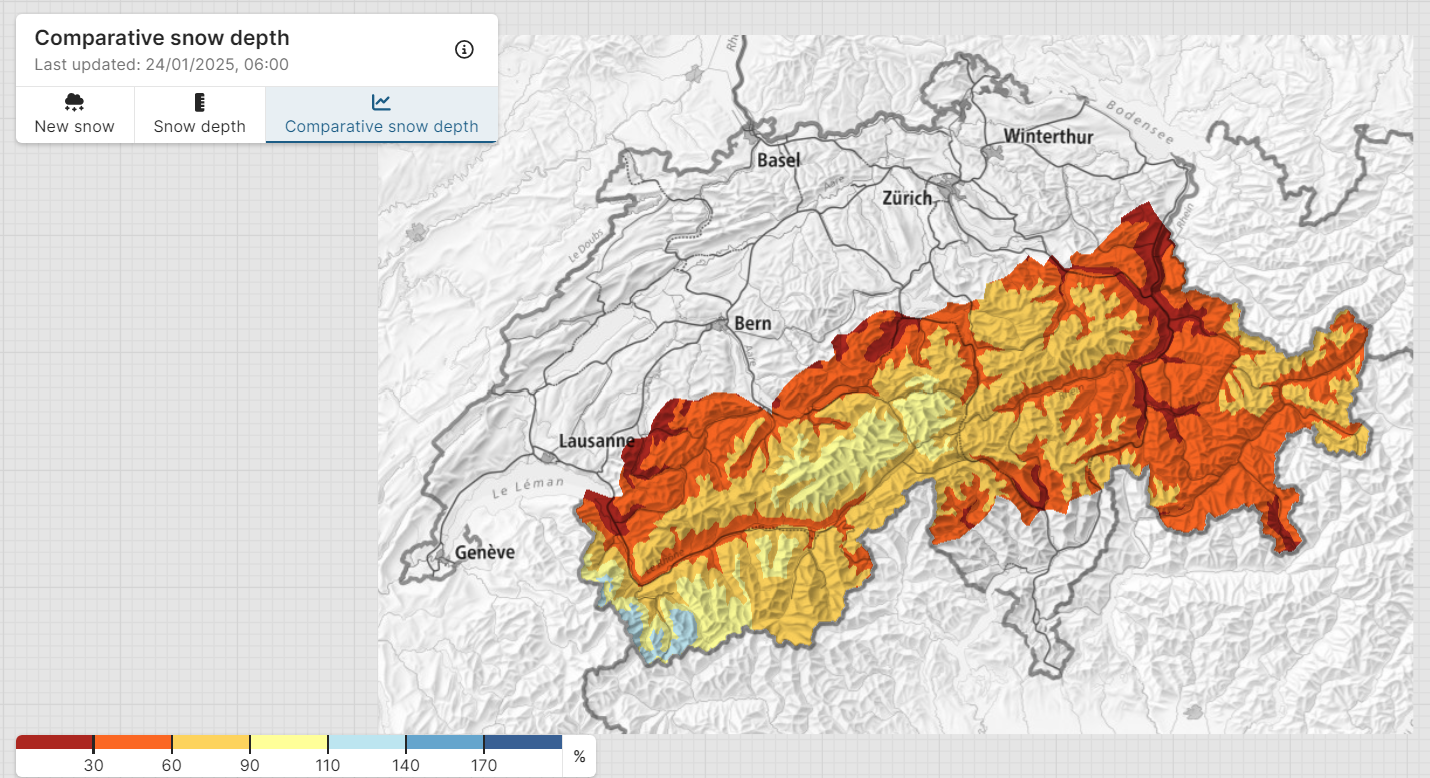This screenshot has height=778, width=1430.
Task: Pick the light orange 60–90 legend swatch
Action: 210,743
